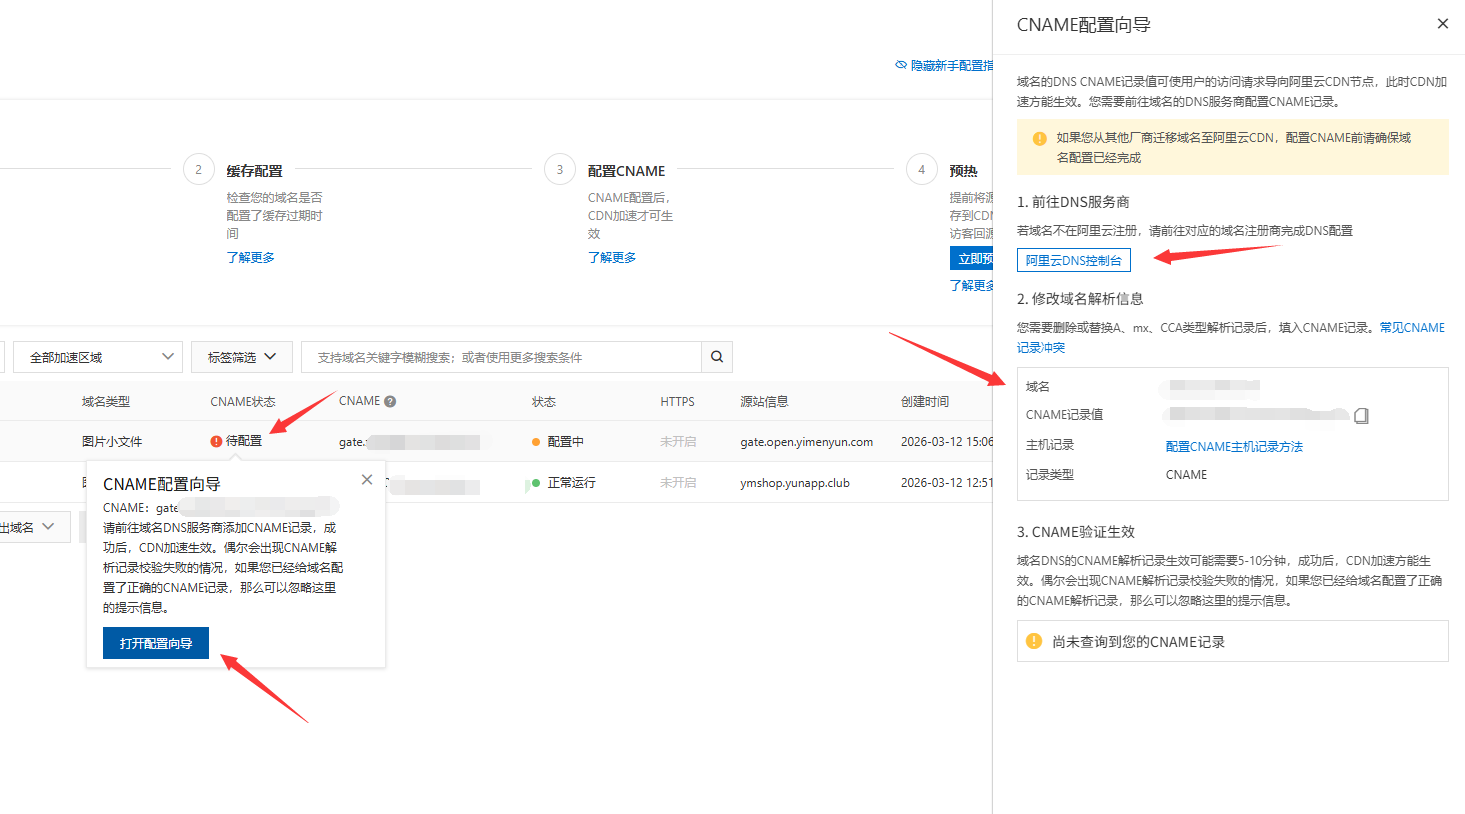
Task: Dismiss the small CNAME配置向导 popover
Action: [x=367, y=480]
